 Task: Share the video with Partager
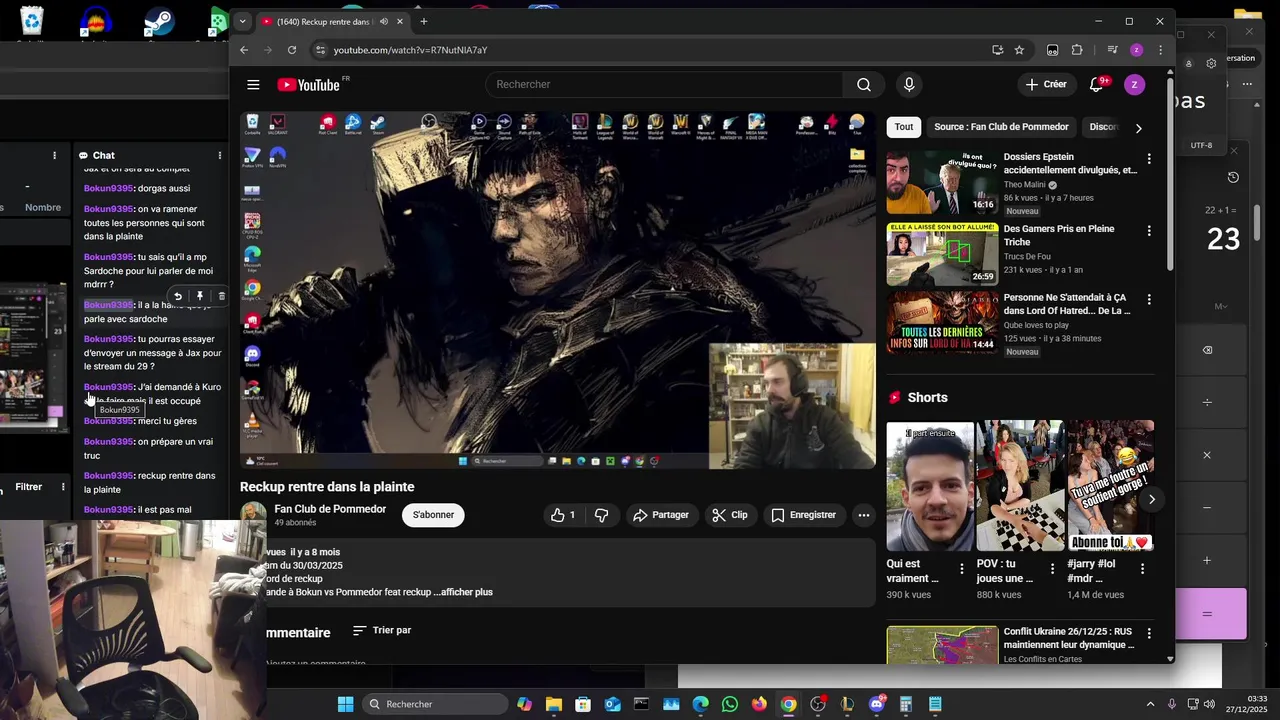pyautogui.click(x=660, y=515)
